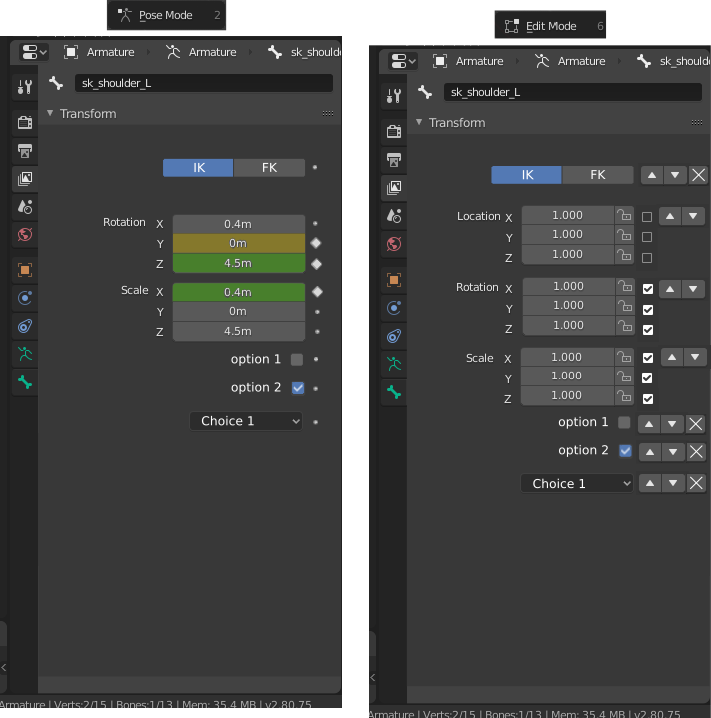Click the Rotation Y keyframe diamond in left panel
Screen dimensions: 711x718
[x=316, y=243]
